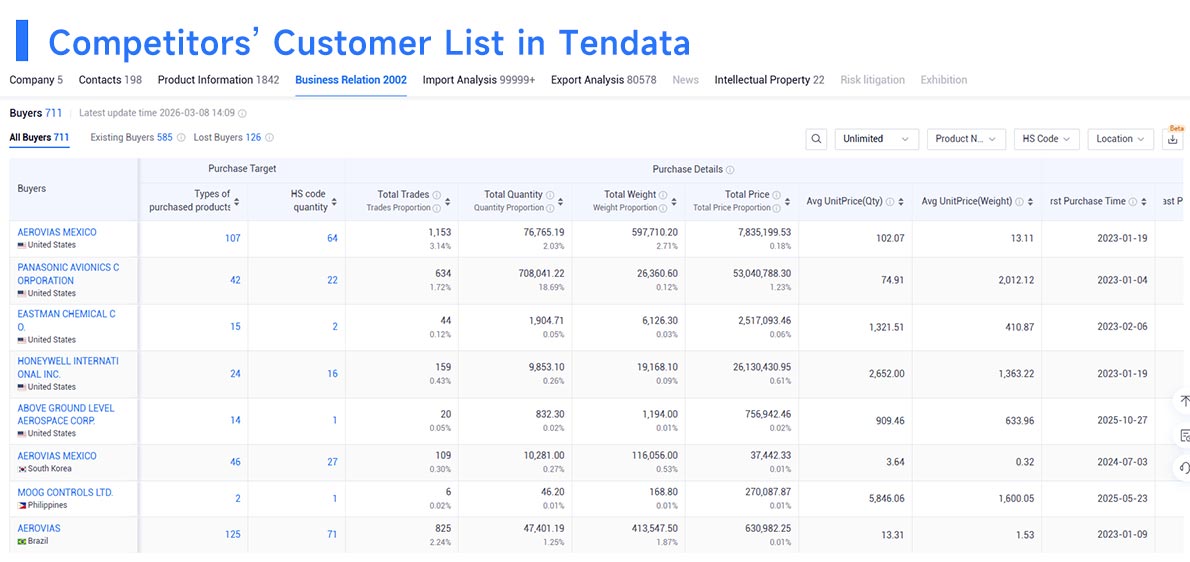Screen dimensions: 1190x562
Task: Sort the Avg UnitPrice(Weight) column
Action: (1030, 202)
